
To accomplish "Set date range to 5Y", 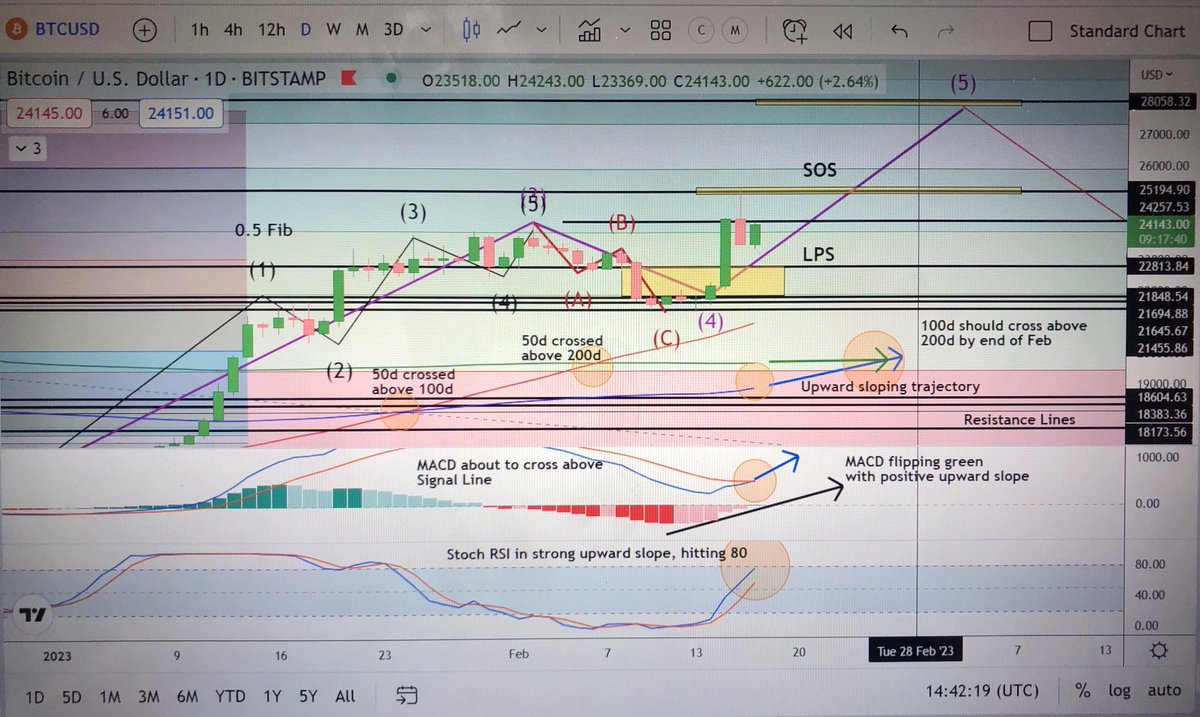I will [x=308, y=695].
